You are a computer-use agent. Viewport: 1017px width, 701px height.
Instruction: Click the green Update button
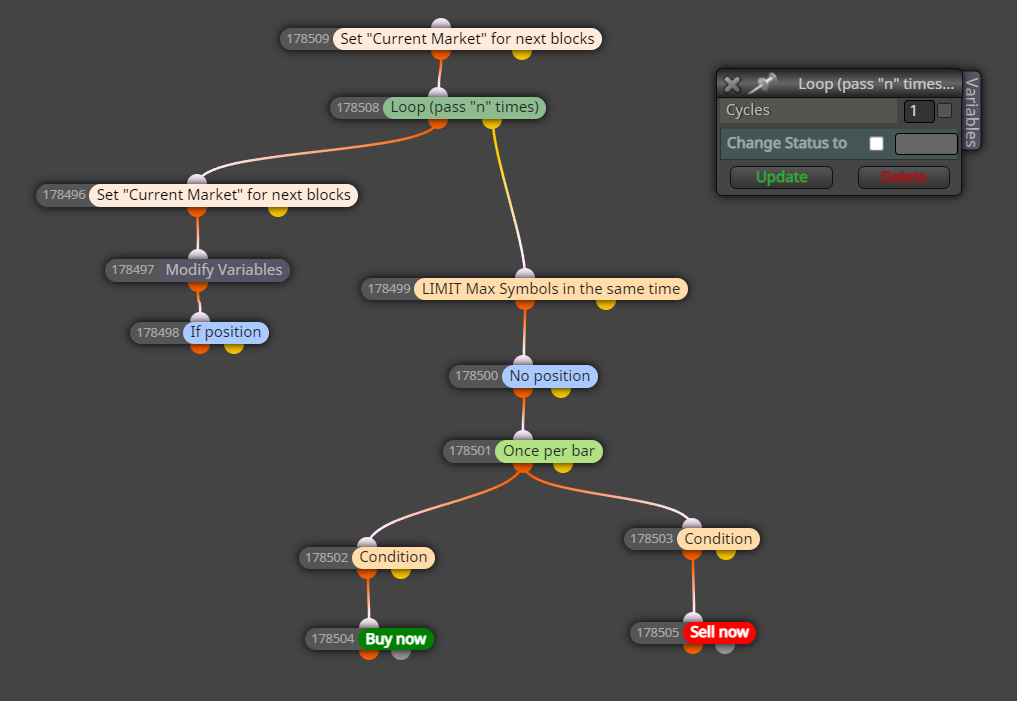click(781, 177)
